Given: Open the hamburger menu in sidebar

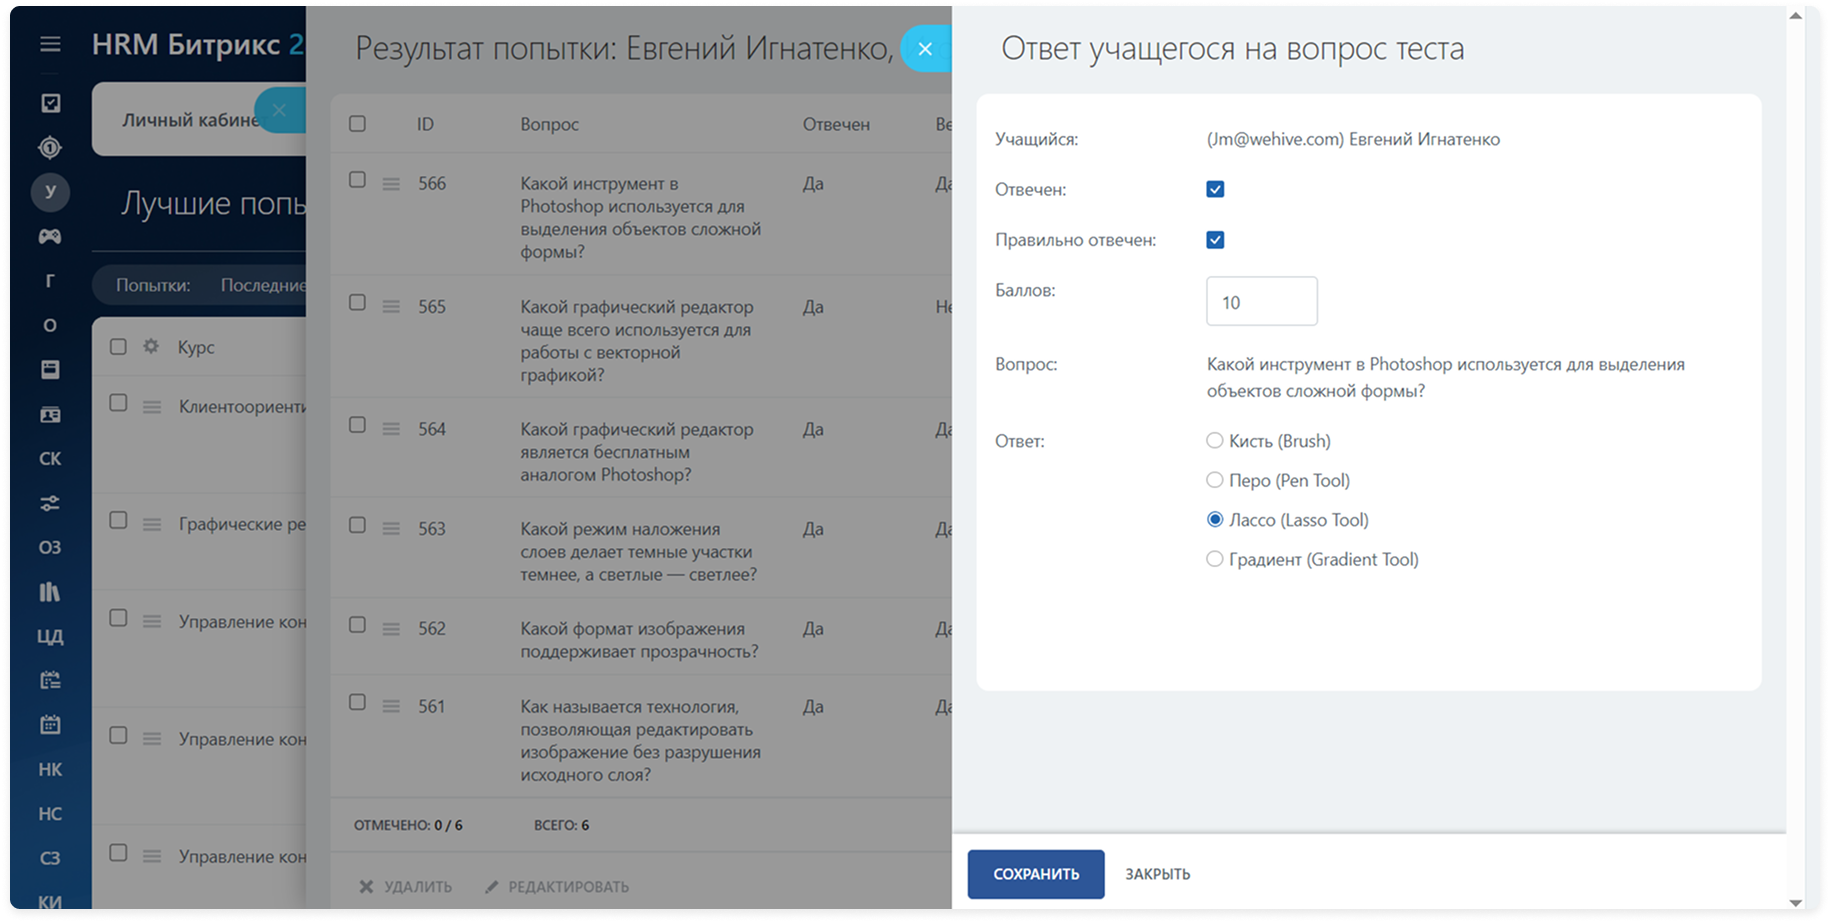Looking at the screenshot, I should click(50, 44).
